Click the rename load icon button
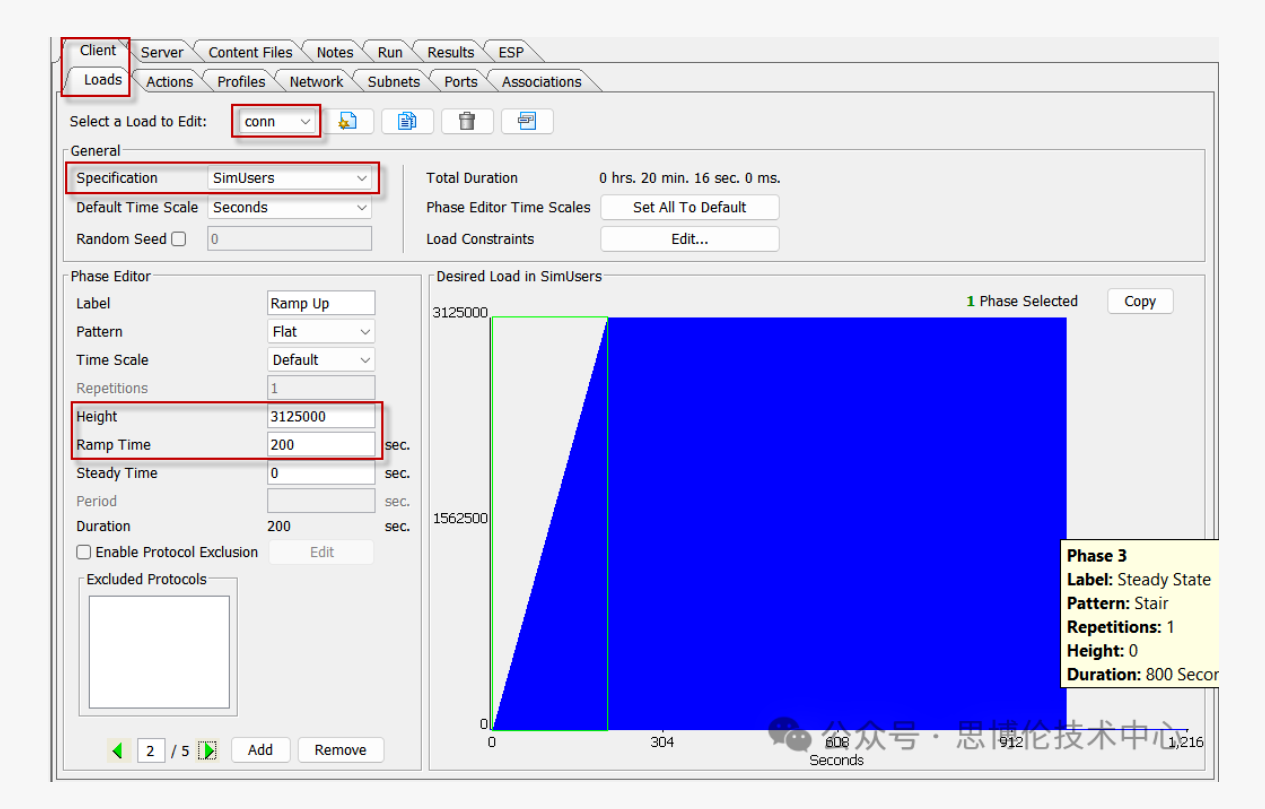1265x809 pixels. click(x=527, y=121)
